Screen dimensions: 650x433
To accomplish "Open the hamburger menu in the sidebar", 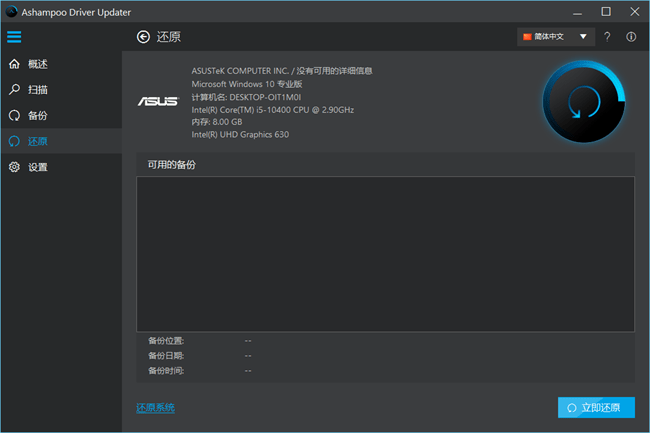I will [x=14, y=37].
